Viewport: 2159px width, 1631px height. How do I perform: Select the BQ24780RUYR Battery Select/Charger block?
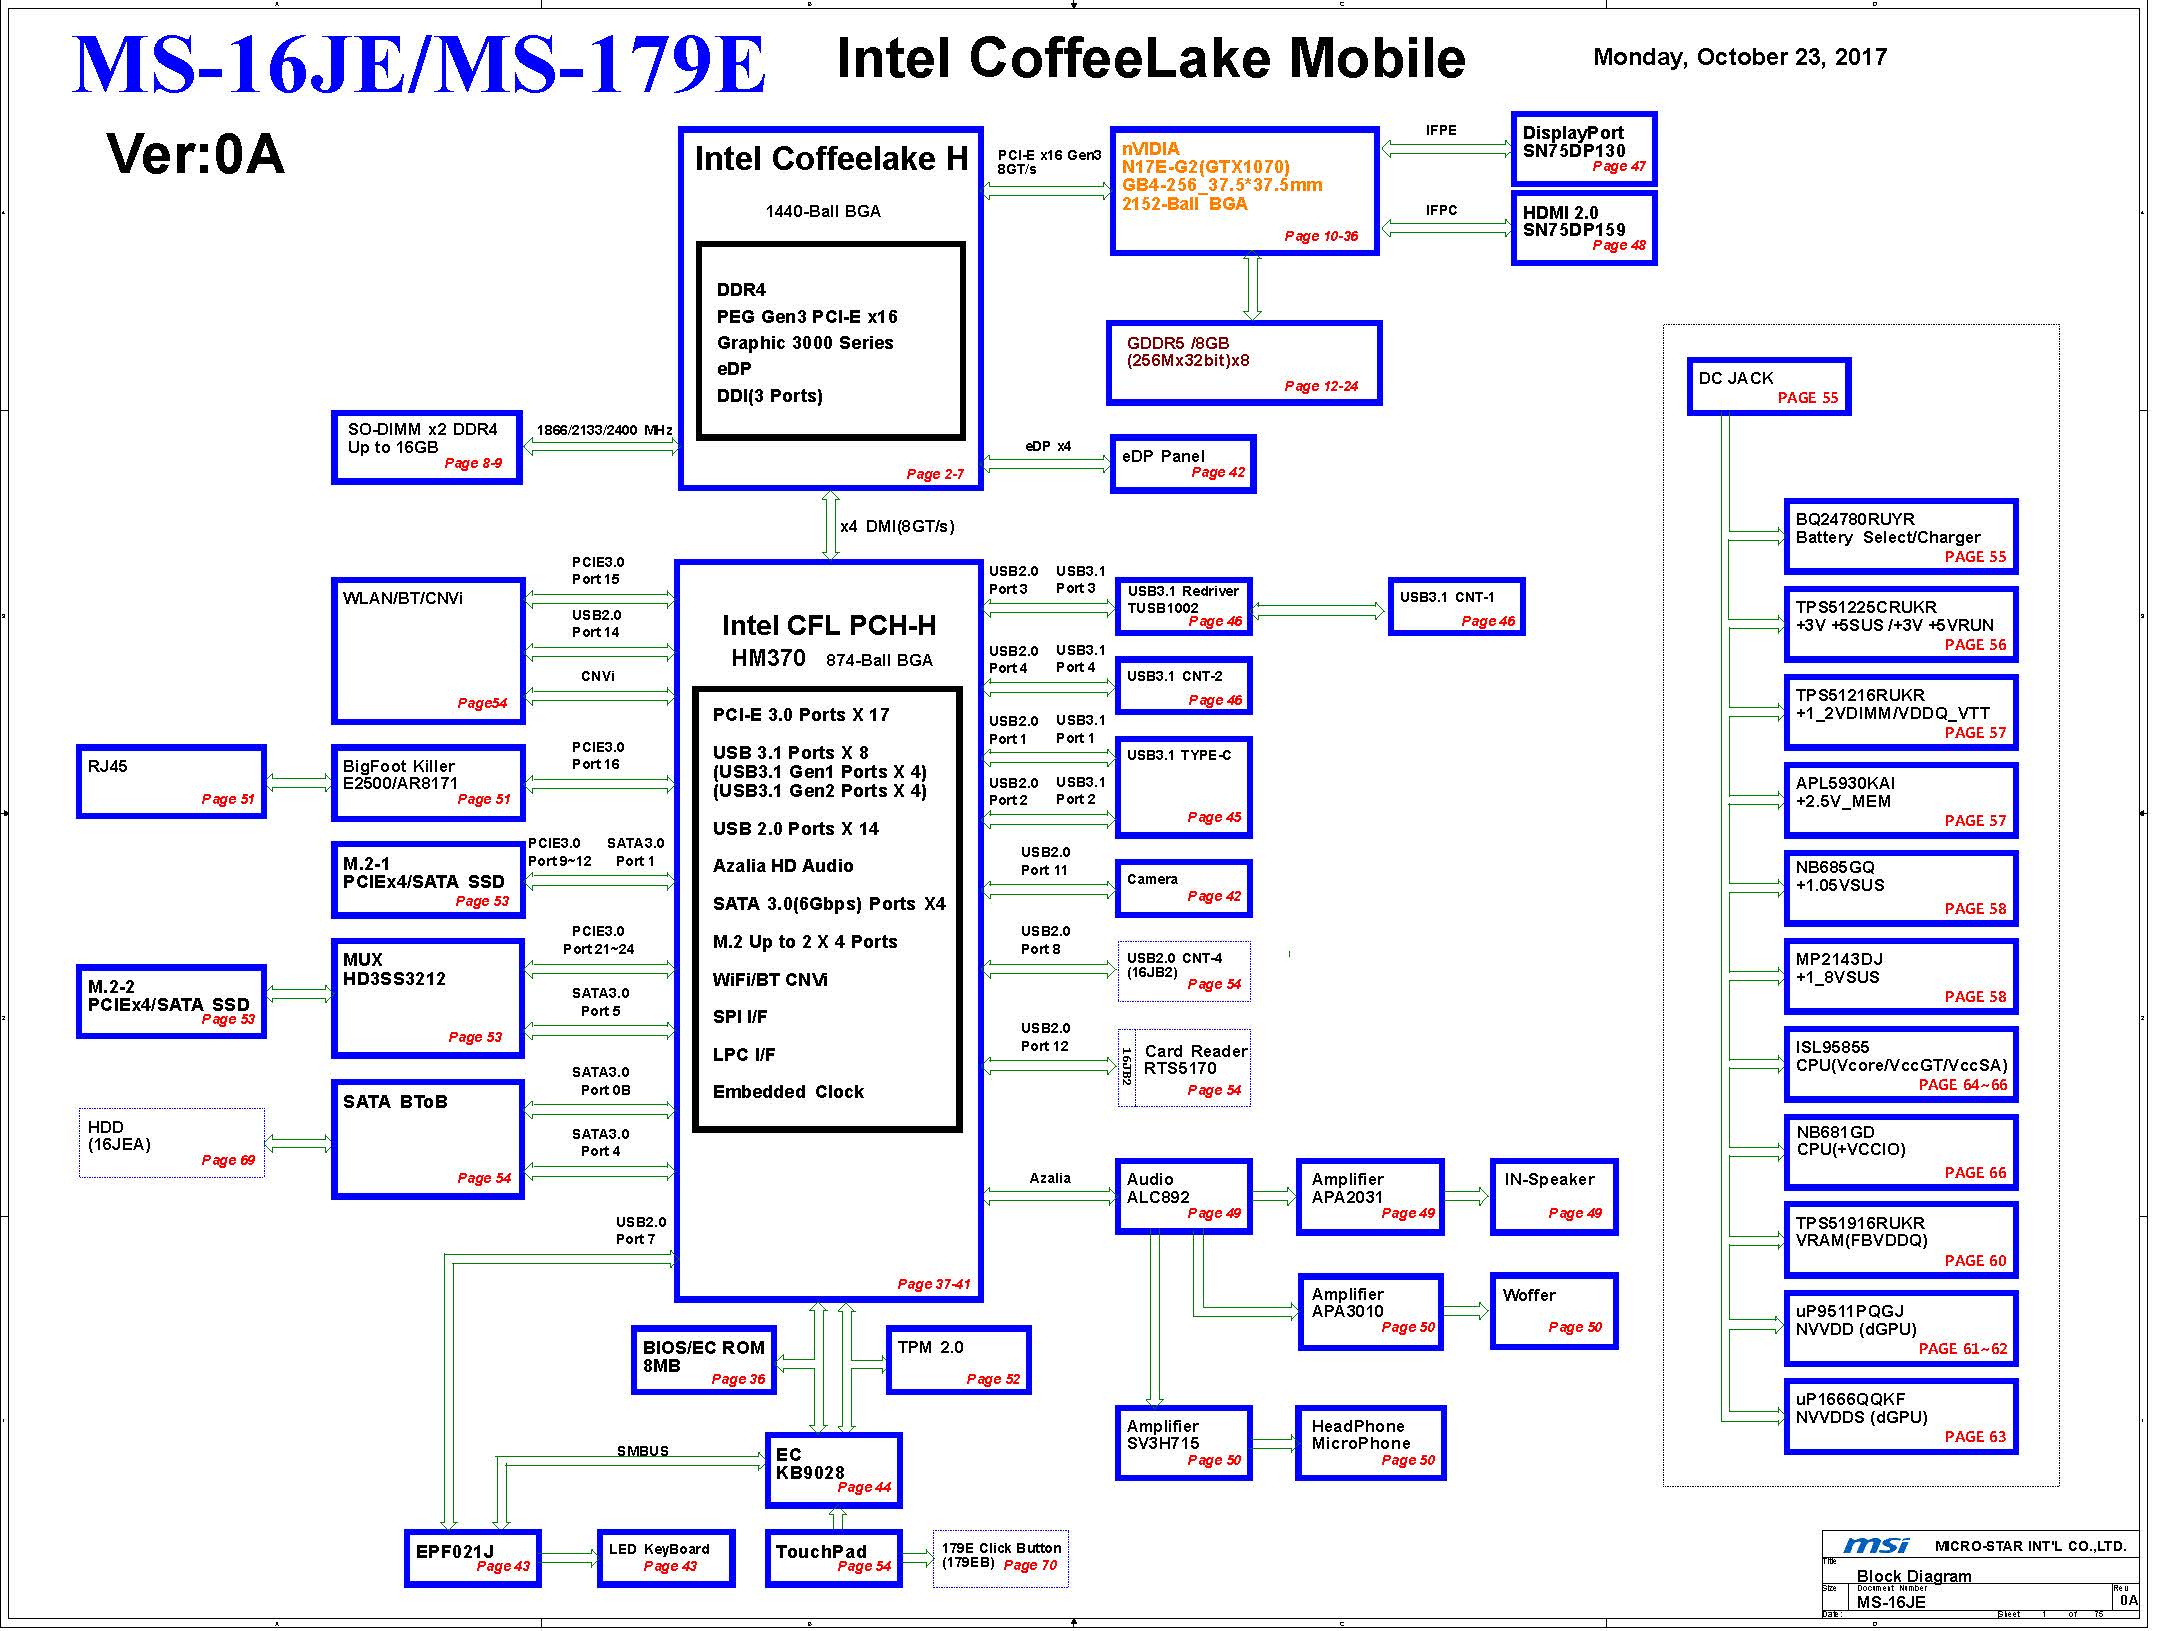tap(1901, 537)
